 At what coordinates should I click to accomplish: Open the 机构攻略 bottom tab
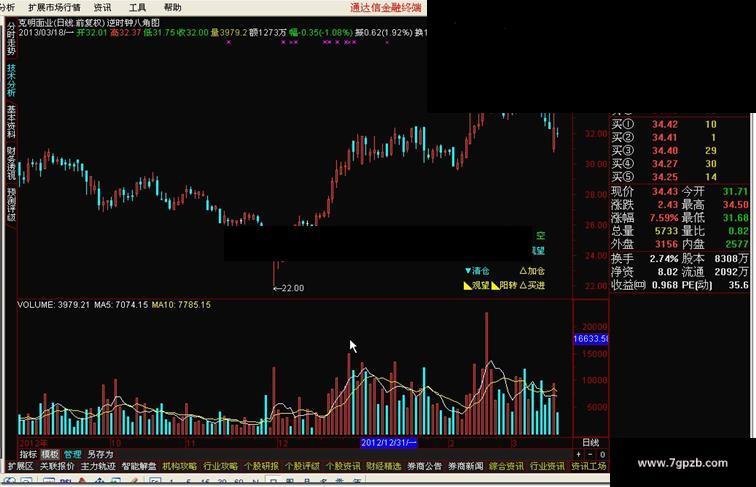(179, 466)
